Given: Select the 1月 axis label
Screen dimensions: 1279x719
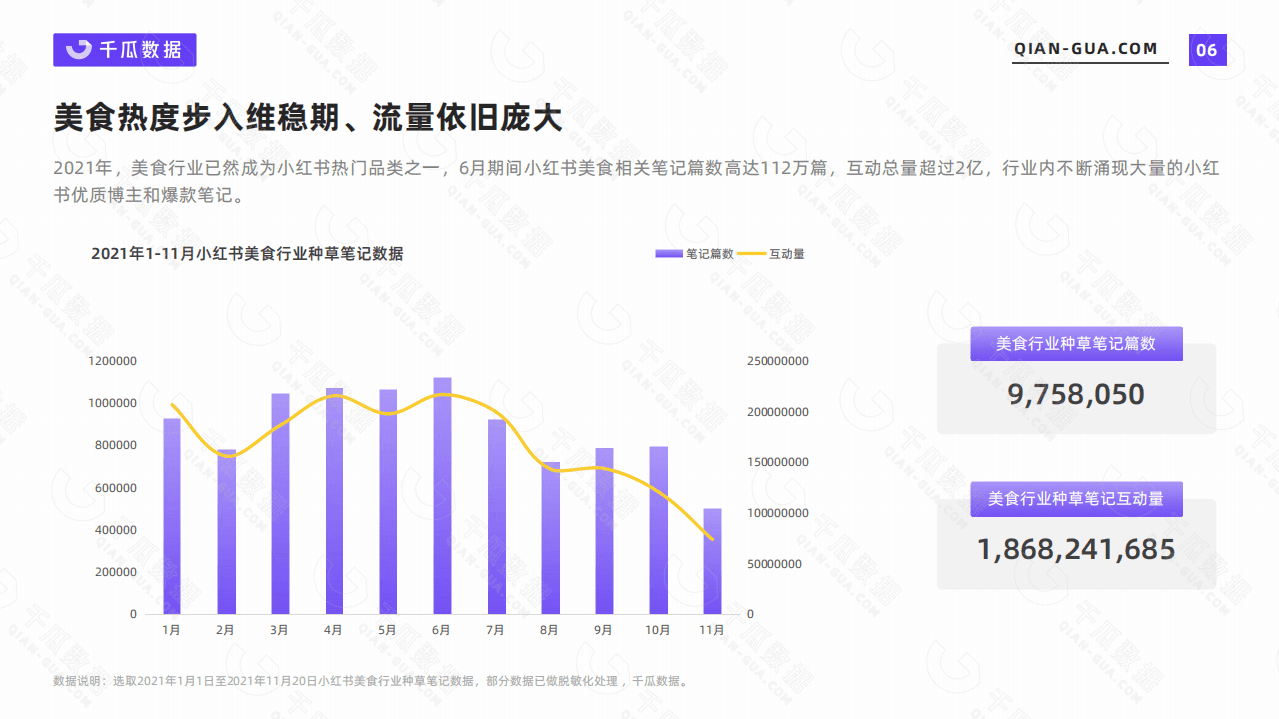Looking at the screenshot, I should pos(171,630).
